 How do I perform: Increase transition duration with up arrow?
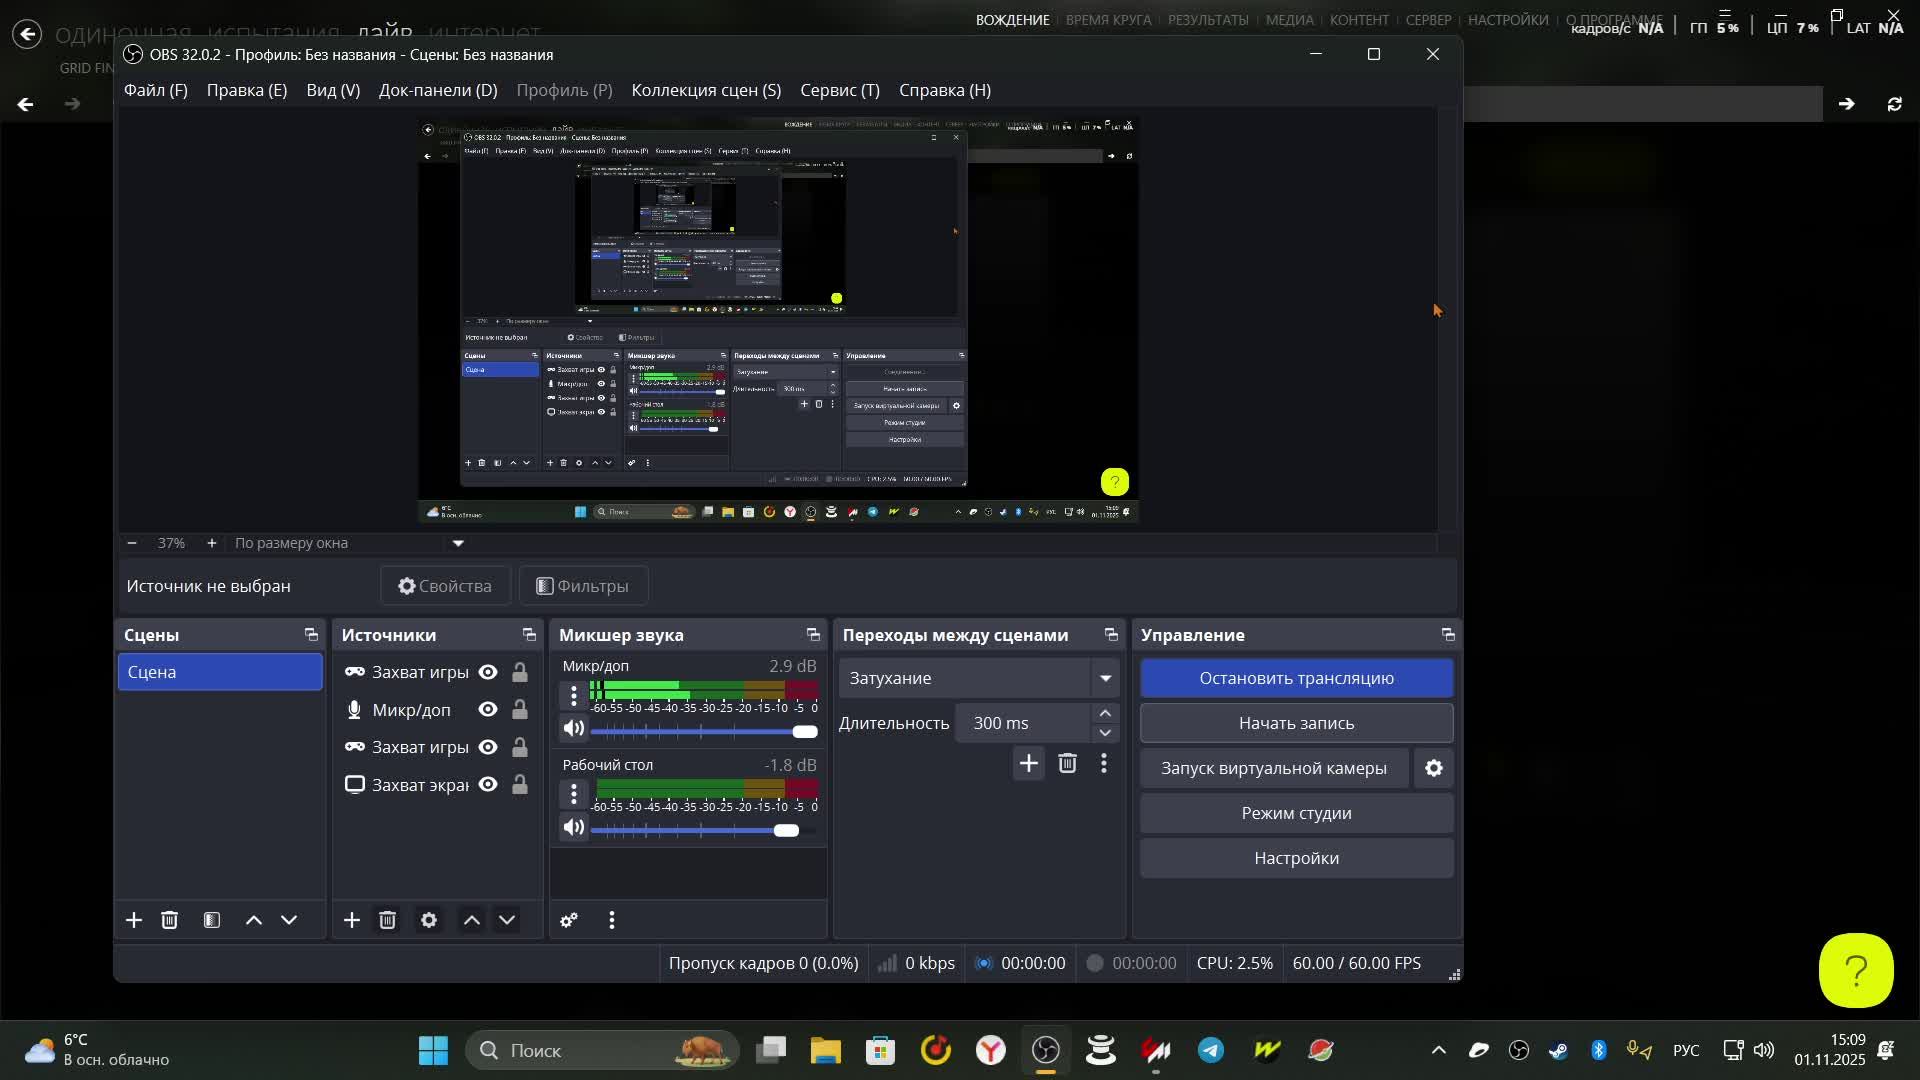click(x=1105, y=713)
